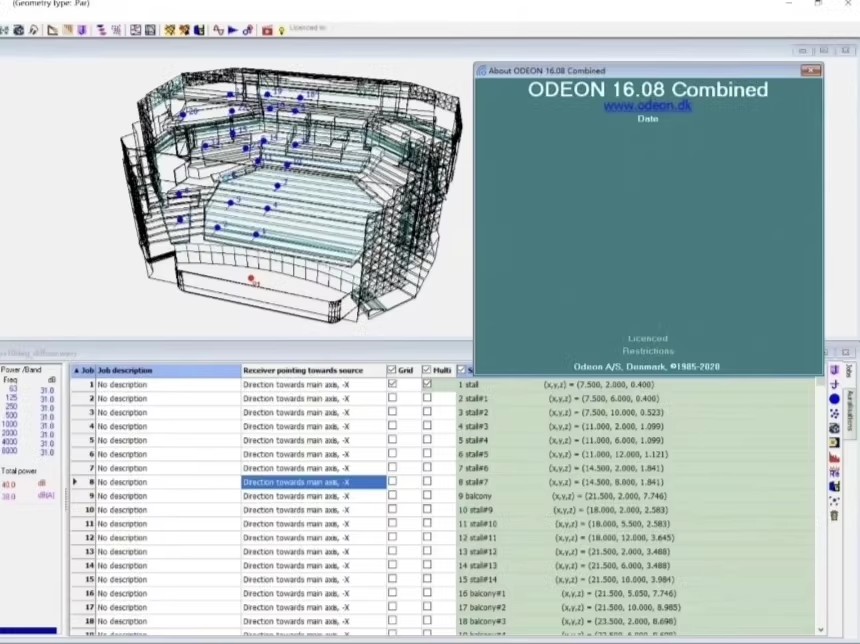Image resolution: width=860 pixels, height=644 pixels.
Task: Click the minimize button of the 3D view window
Action: 802,50
